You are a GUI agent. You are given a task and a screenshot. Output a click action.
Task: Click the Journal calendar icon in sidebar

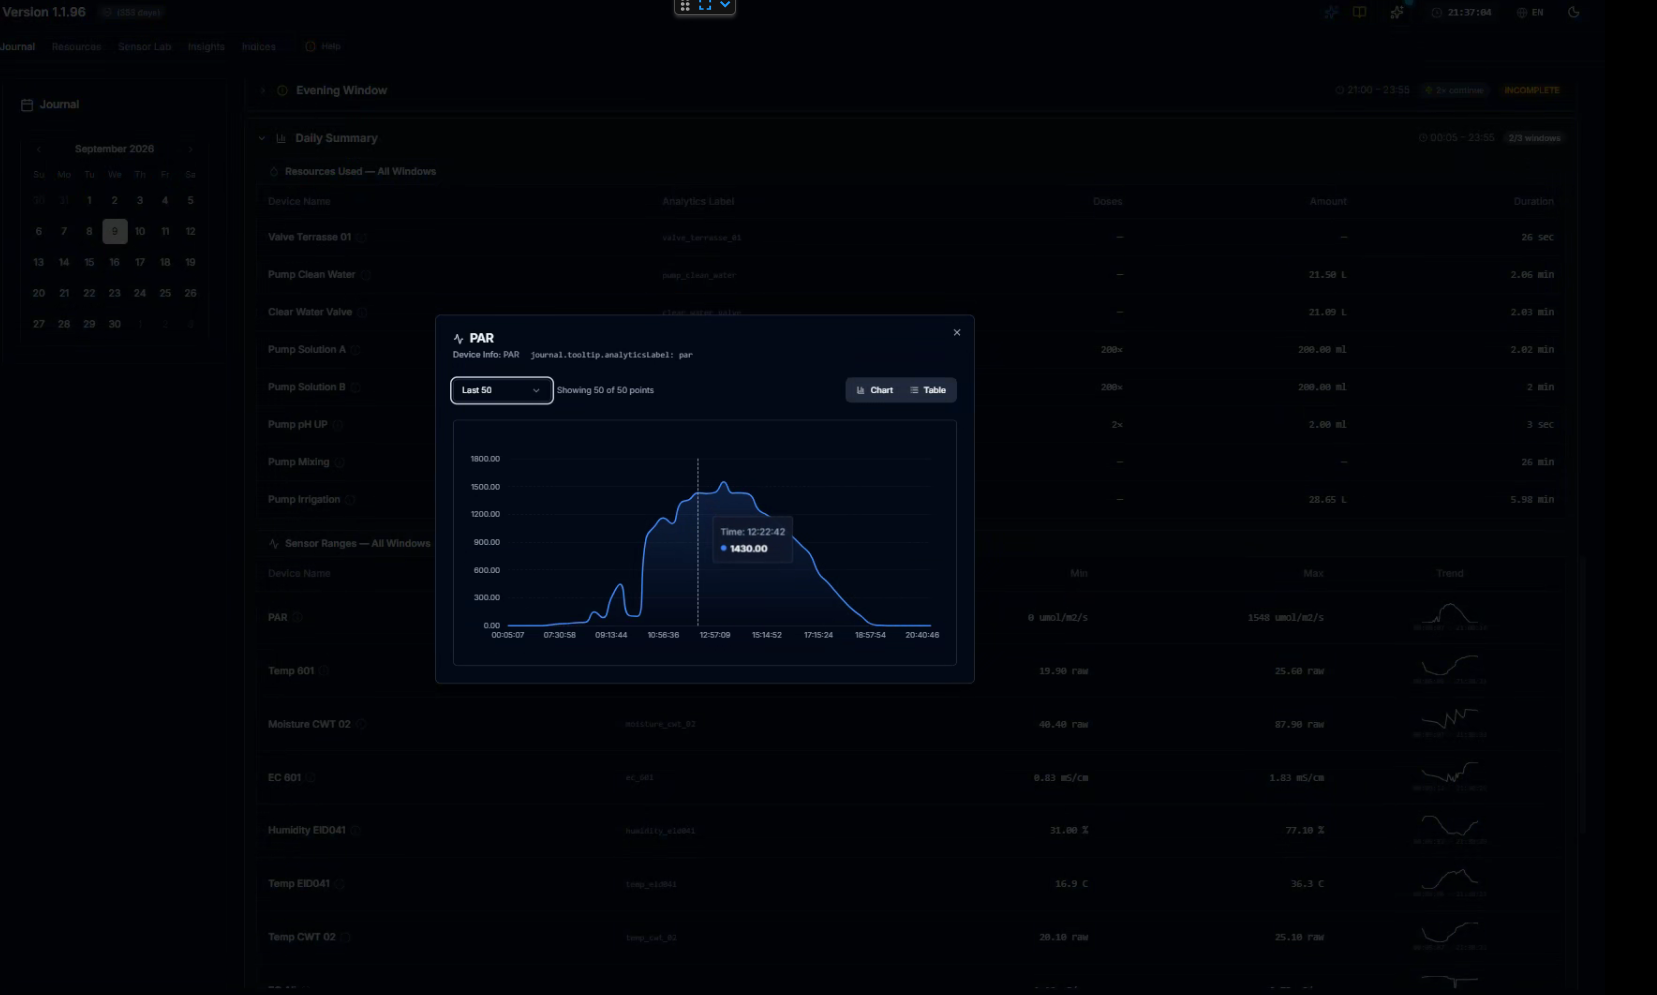pos(27,105)
